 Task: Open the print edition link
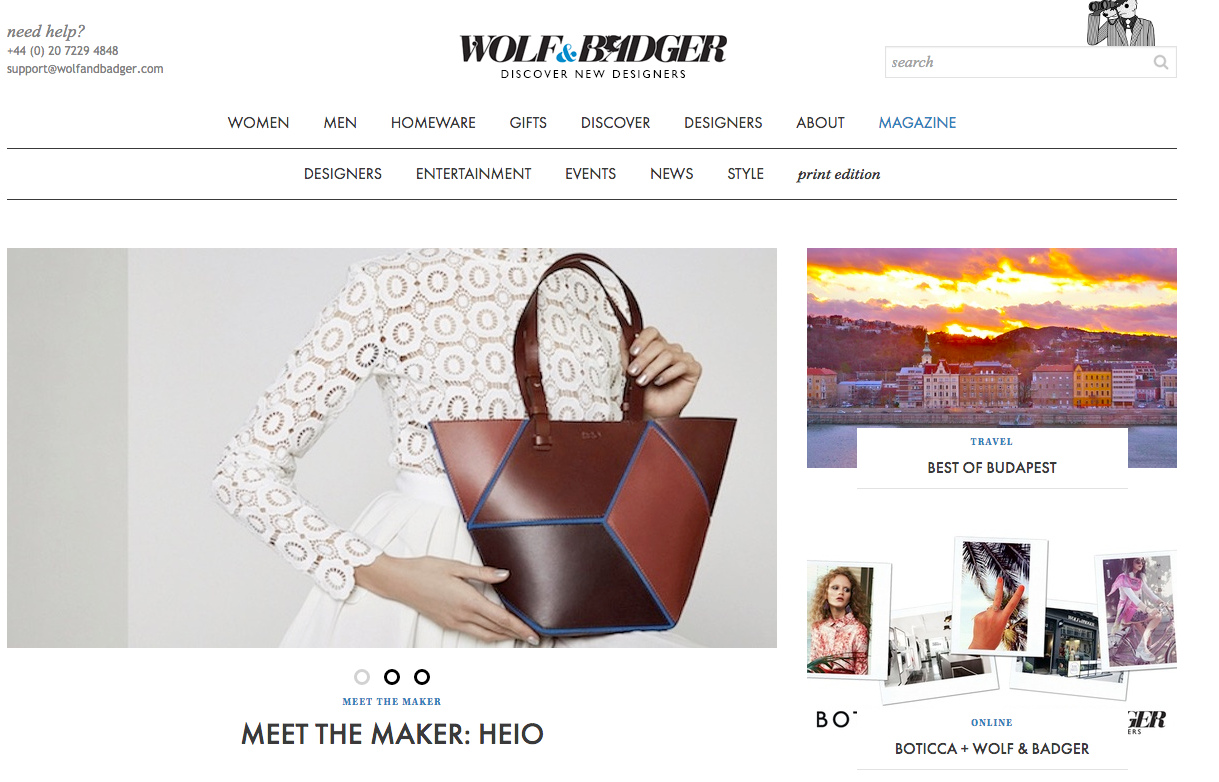point(838,174)
